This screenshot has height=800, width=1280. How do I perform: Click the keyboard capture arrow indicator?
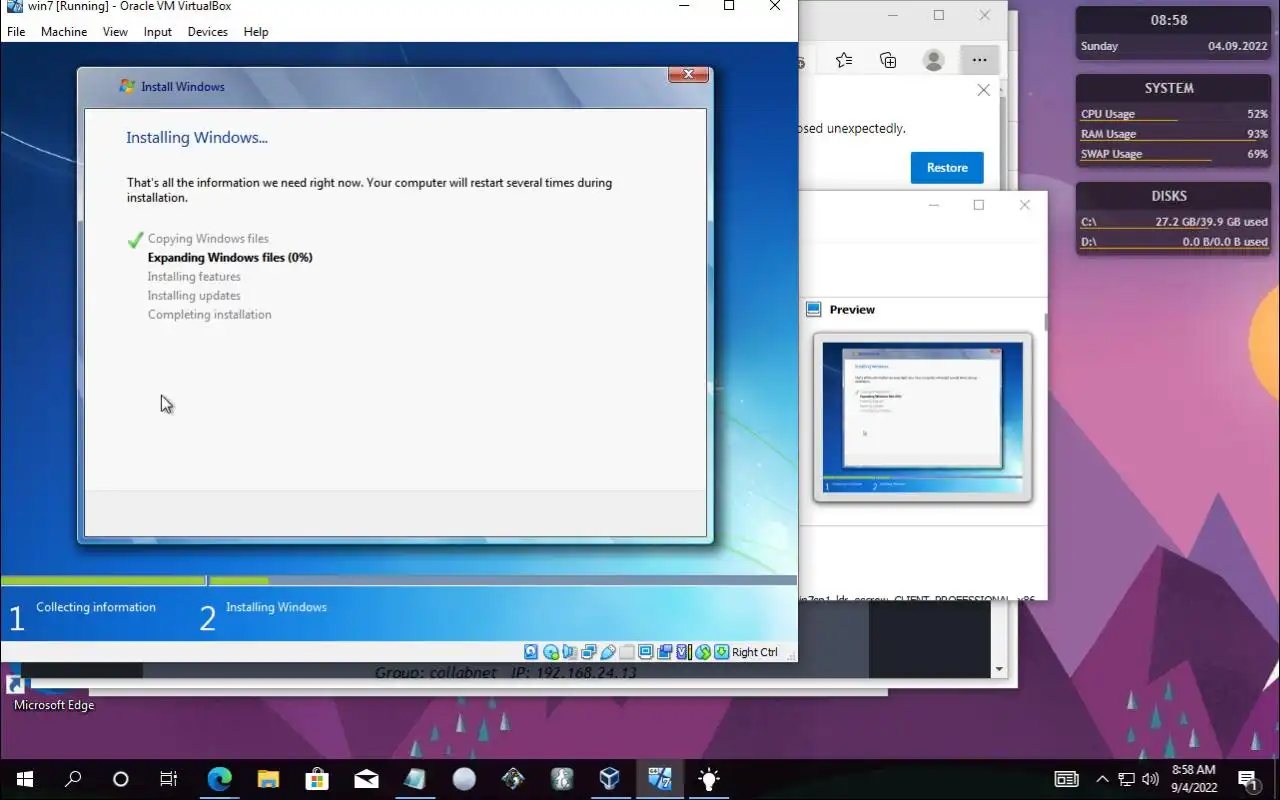coord(722,652)
